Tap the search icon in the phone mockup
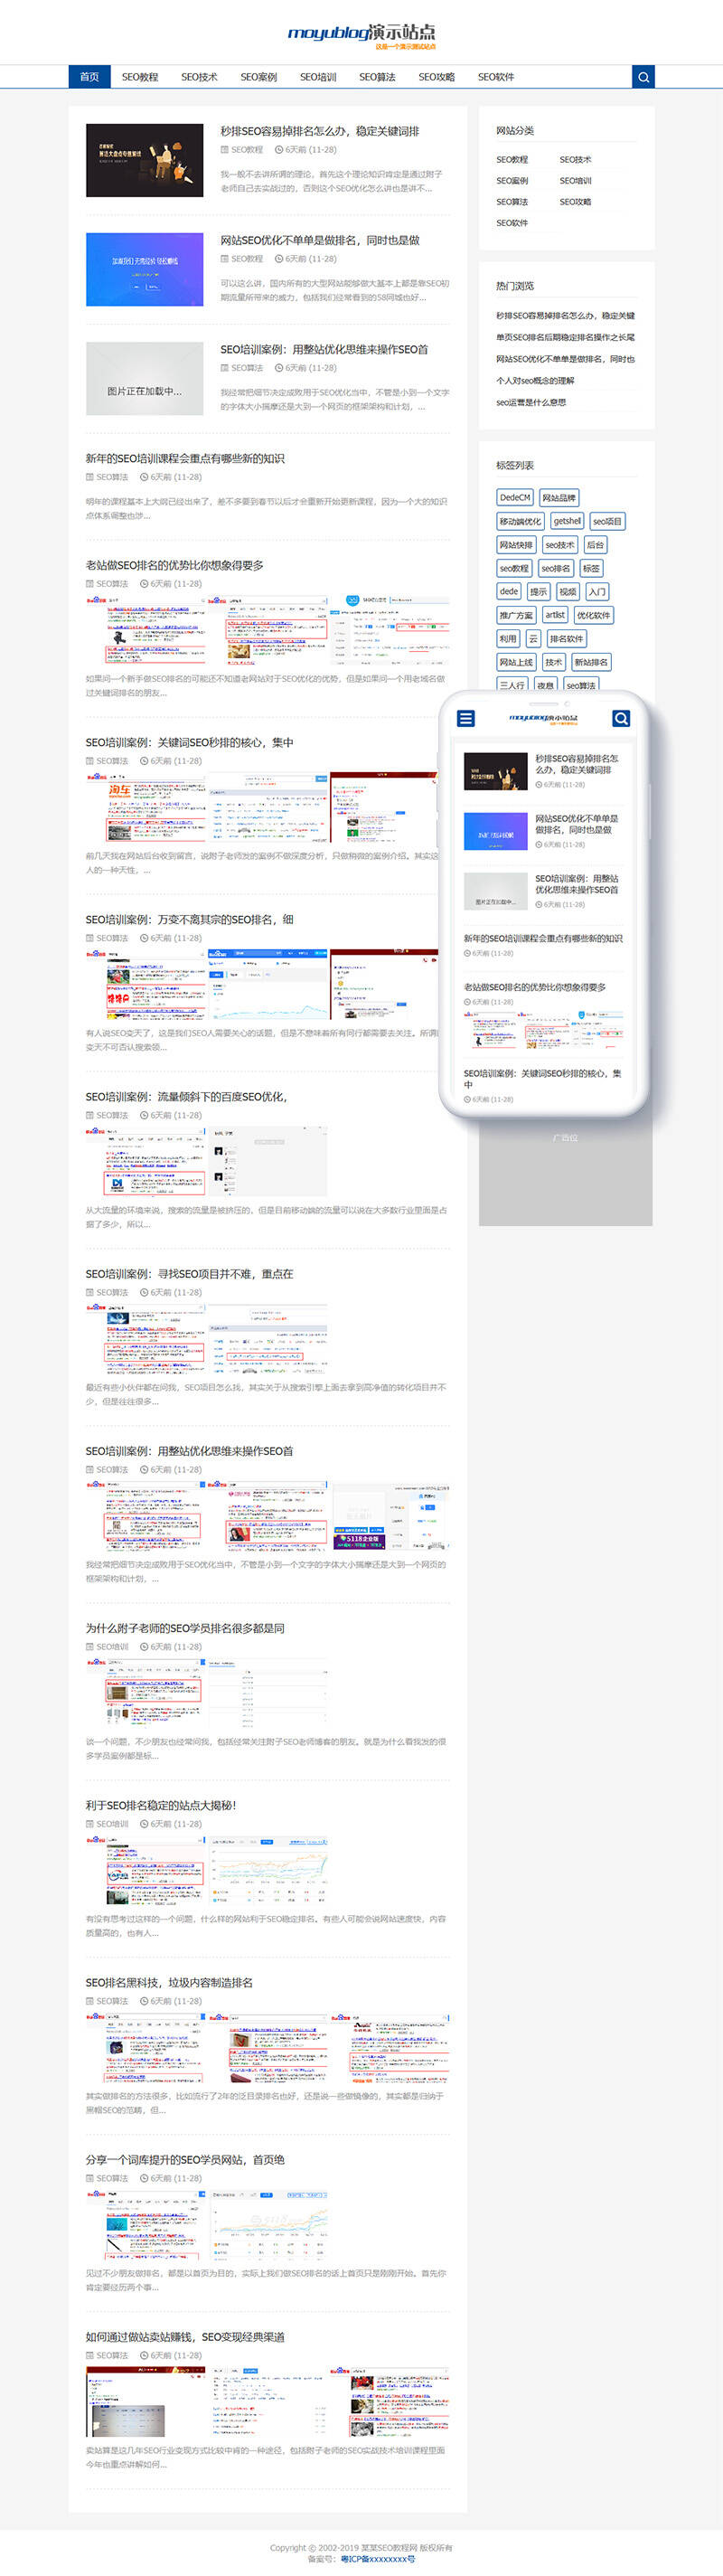The width and height of the screenshot is (723, 2576). click(621, 718)
